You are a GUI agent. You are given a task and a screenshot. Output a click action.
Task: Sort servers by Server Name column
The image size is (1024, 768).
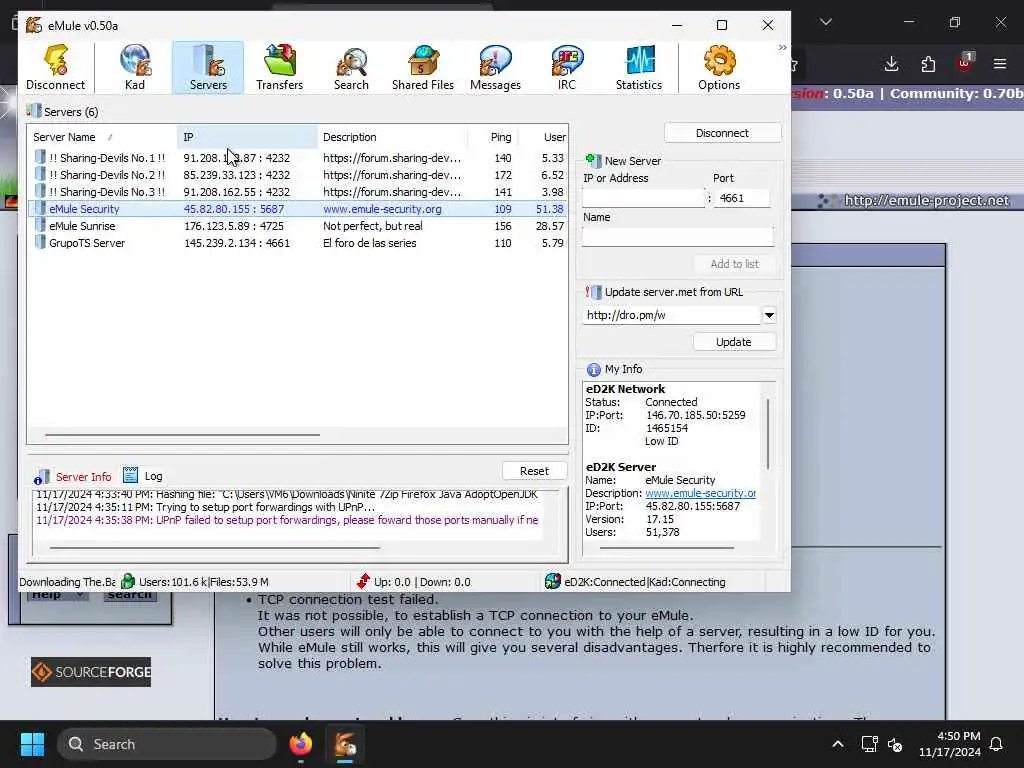point(102,137)
